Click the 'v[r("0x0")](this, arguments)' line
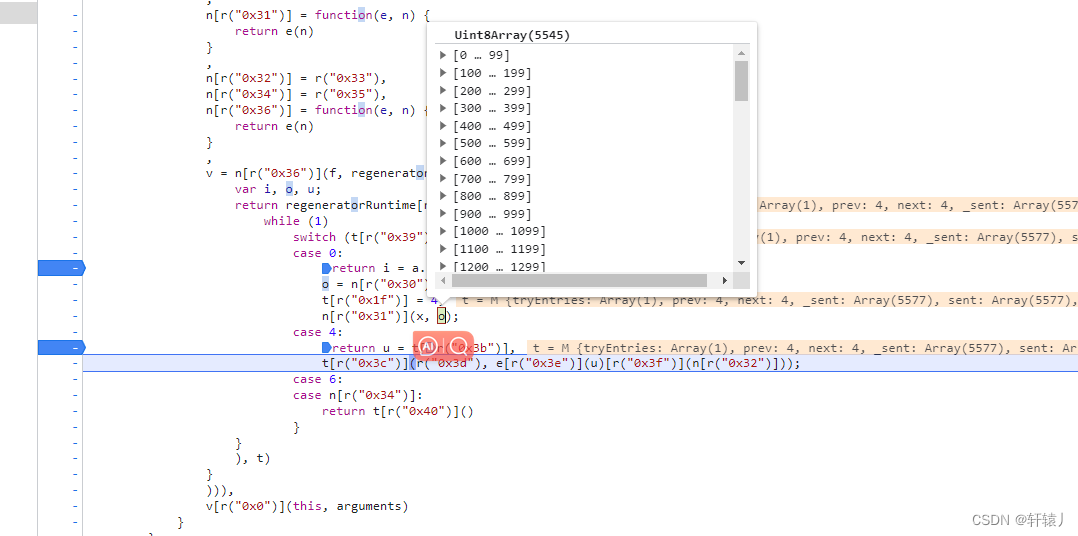The image size is (1078, 536). tap(307, 506)
